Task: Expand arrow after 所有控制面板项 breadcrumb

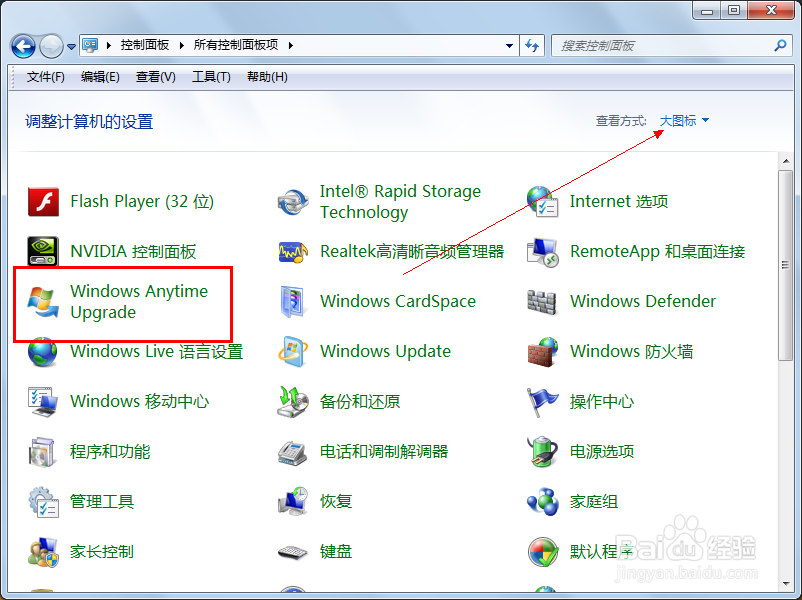Action: tap(291, 46)
